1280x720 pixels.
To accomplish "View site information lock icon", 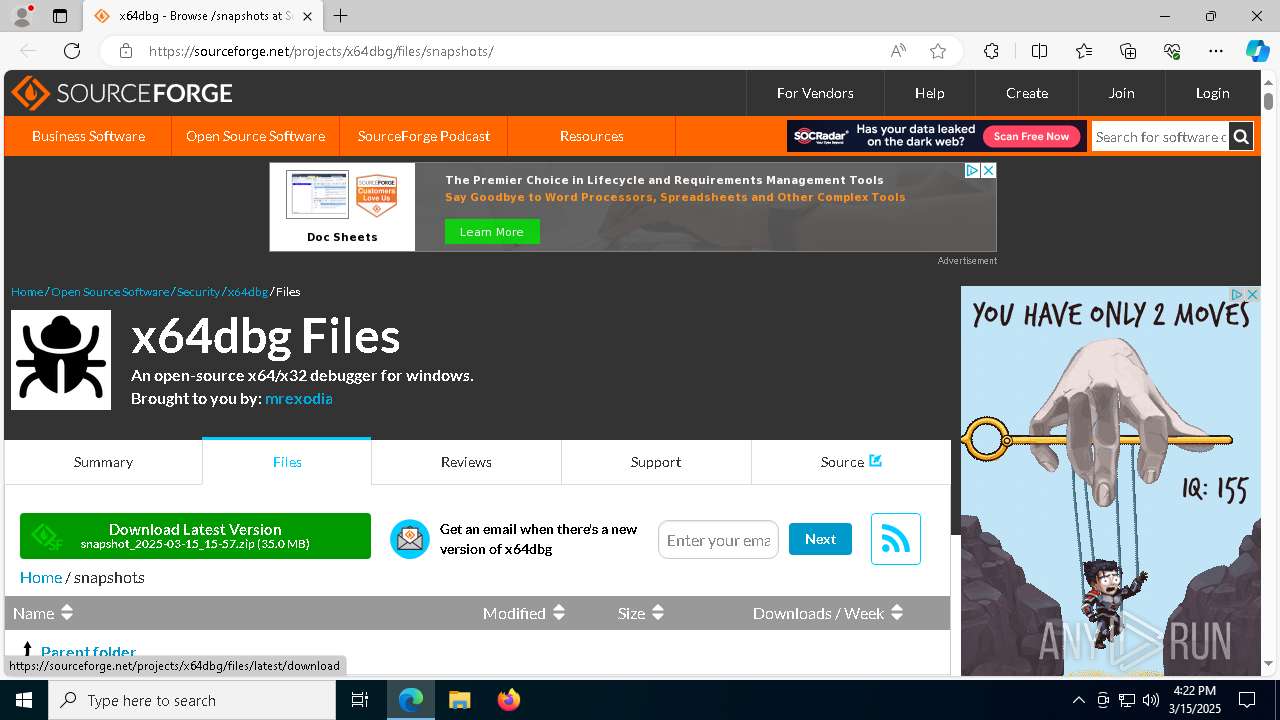I will (125, 51).
